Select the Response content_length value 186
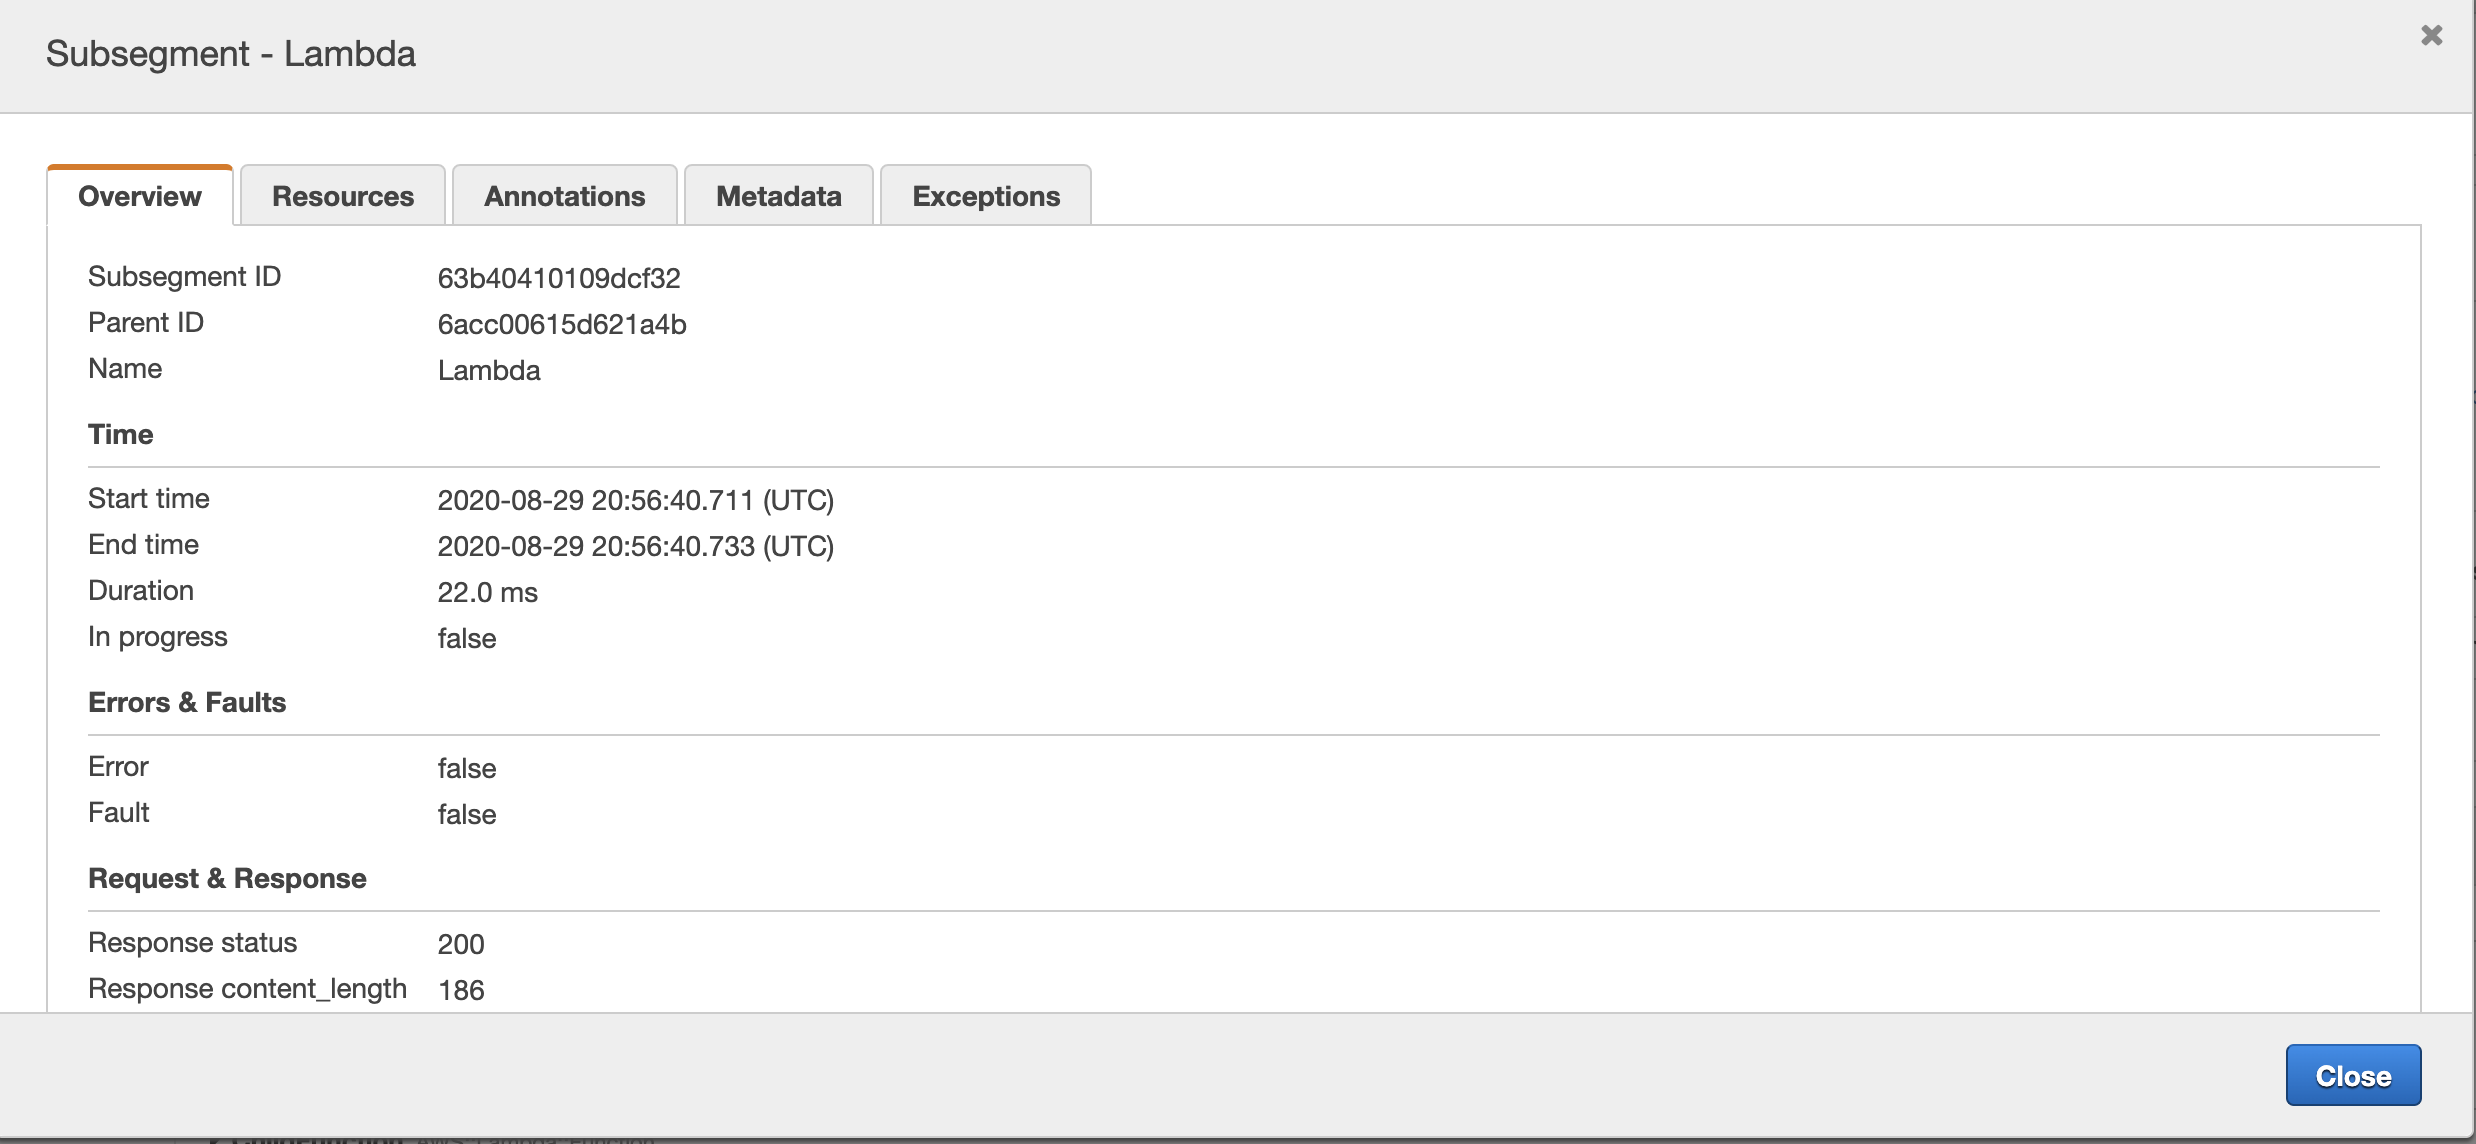 (x=461, y=990)
